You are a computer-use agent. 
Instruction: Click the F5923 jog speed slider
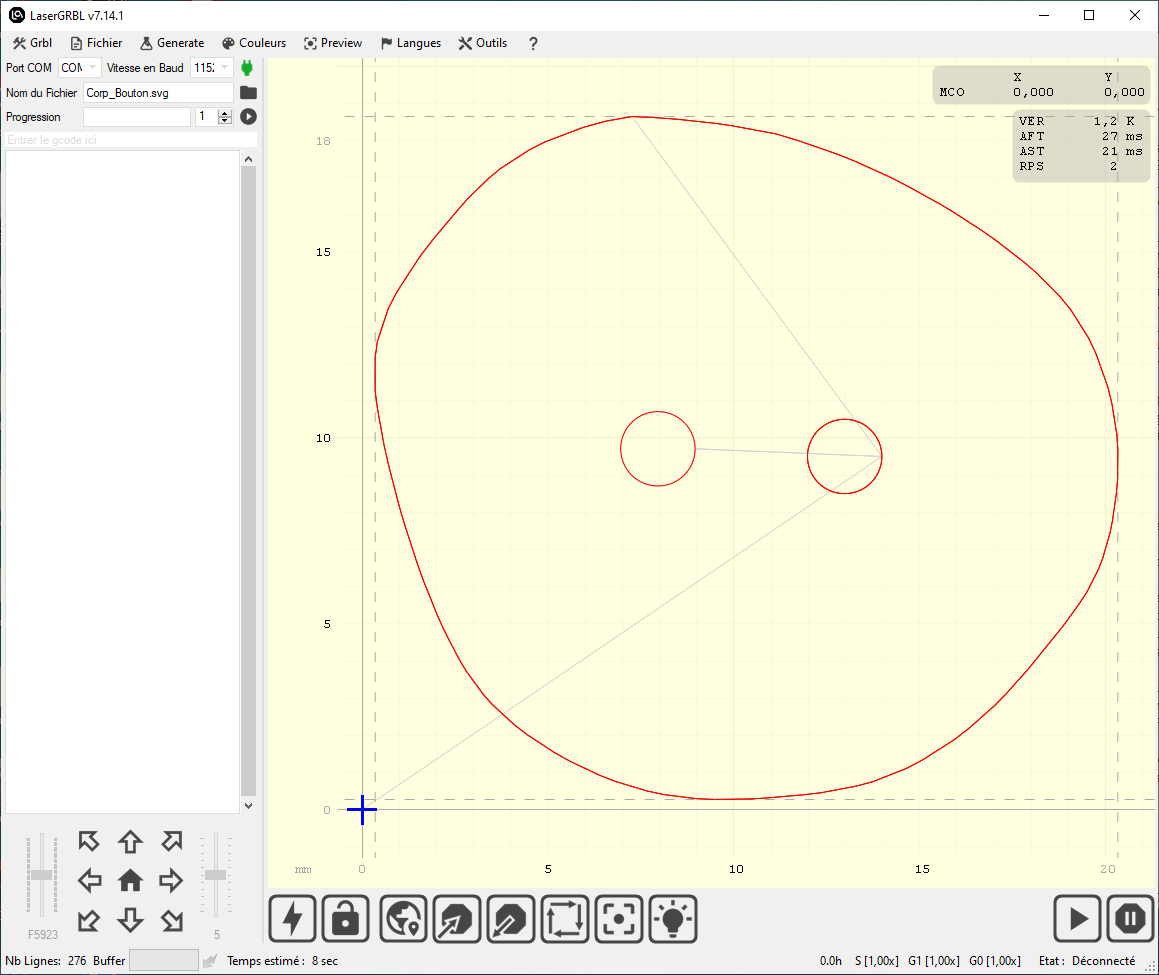41,875
